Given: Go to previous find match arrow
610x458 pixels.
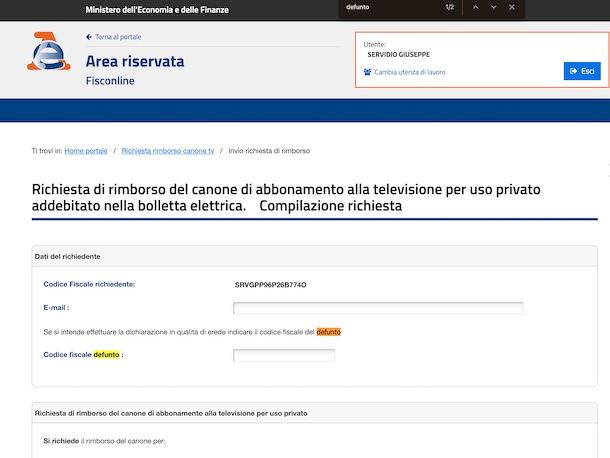Looking at the screenshot, I should click(475, 7).
